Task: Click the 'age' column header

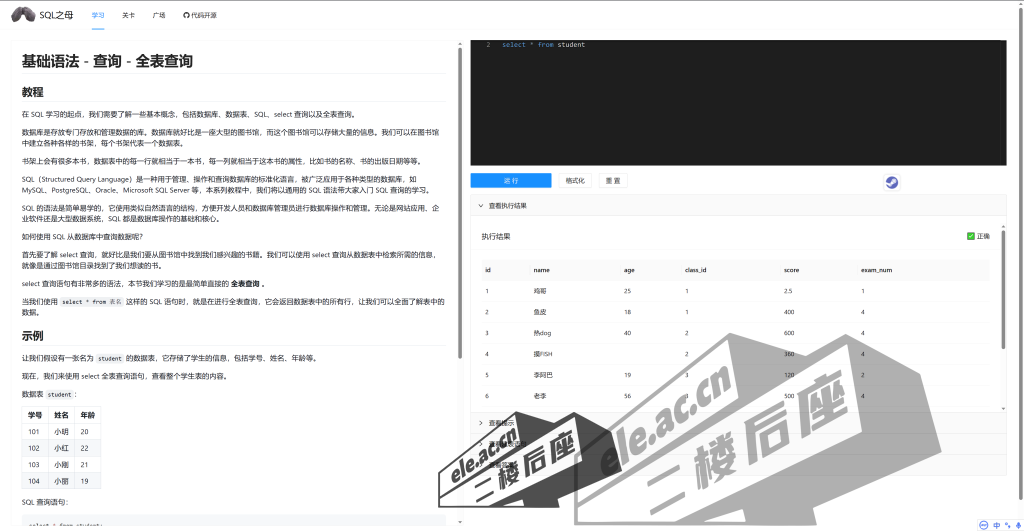Action: point(629,270)
